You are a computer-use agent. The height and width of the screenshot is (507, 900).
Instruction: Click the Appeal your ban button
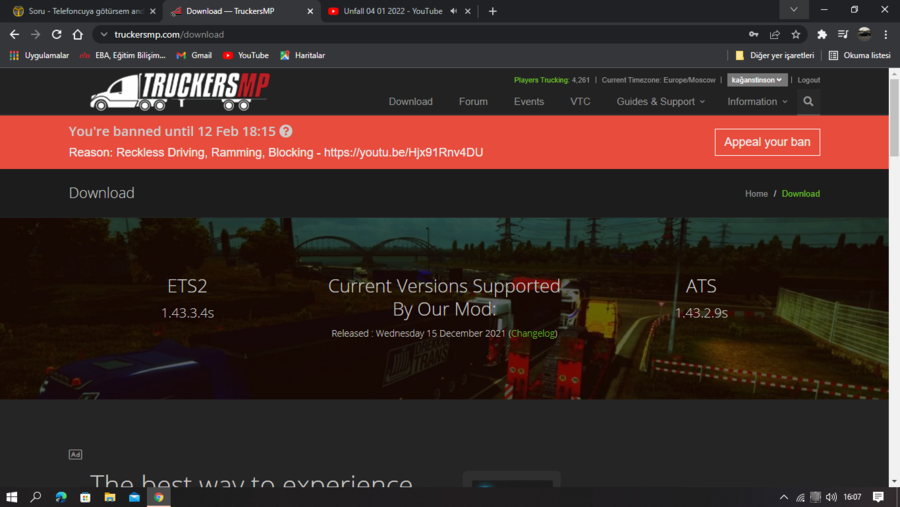point(767,142)
